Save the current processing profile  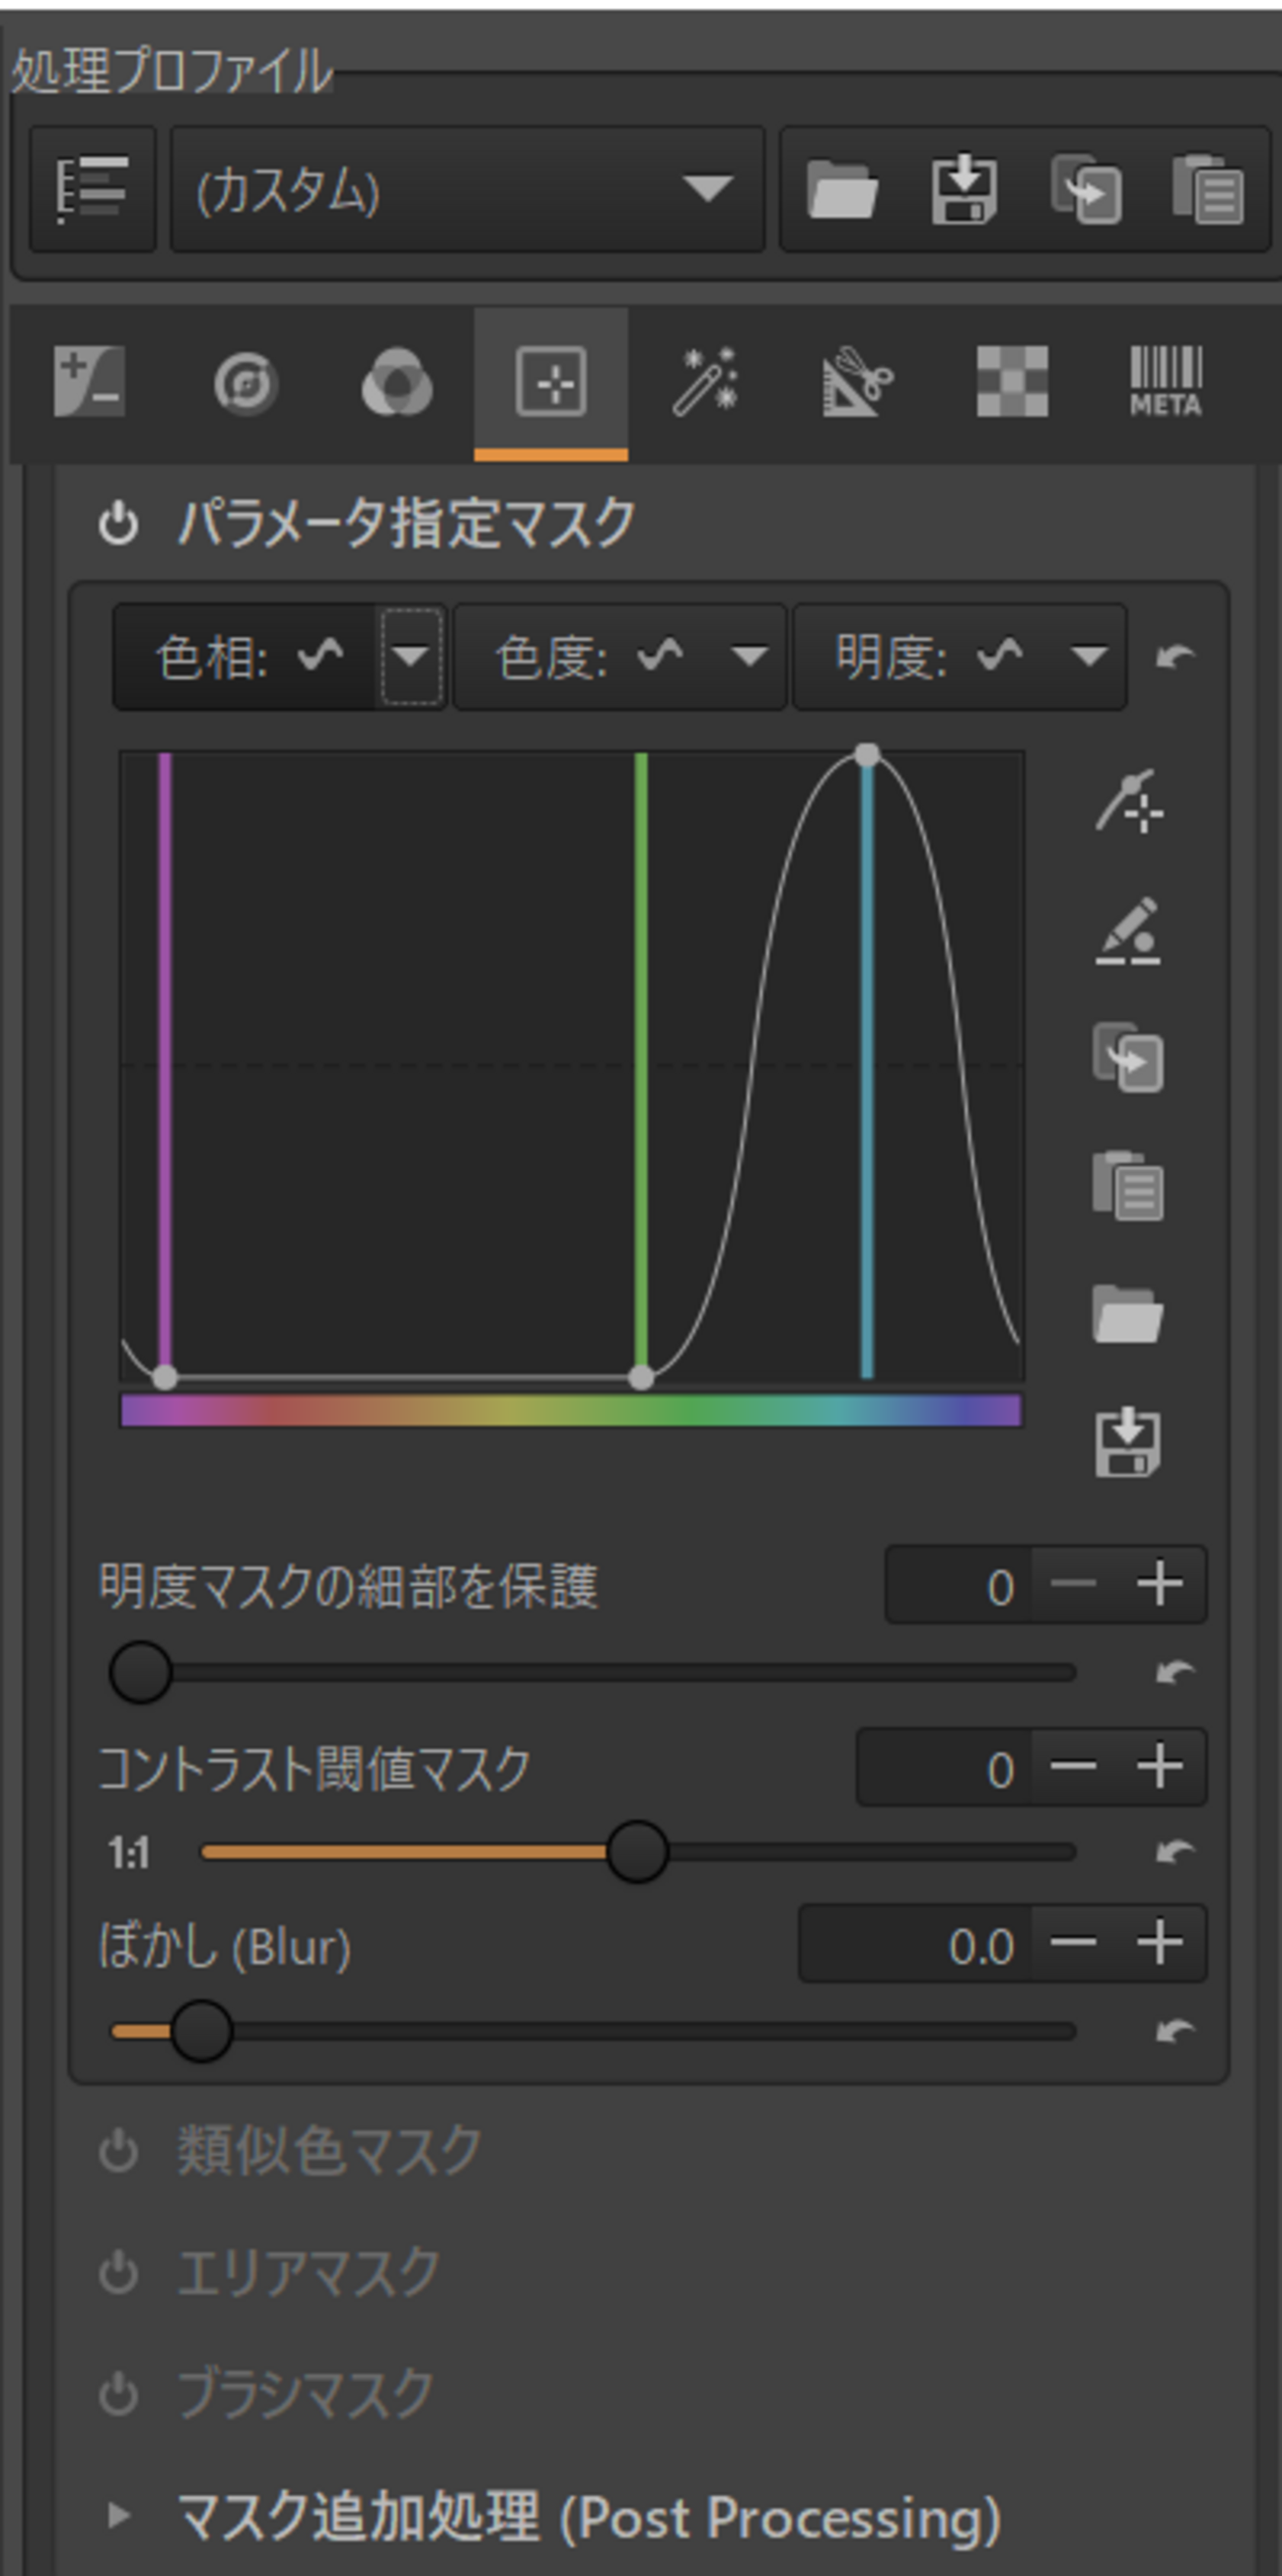[963, 189]
